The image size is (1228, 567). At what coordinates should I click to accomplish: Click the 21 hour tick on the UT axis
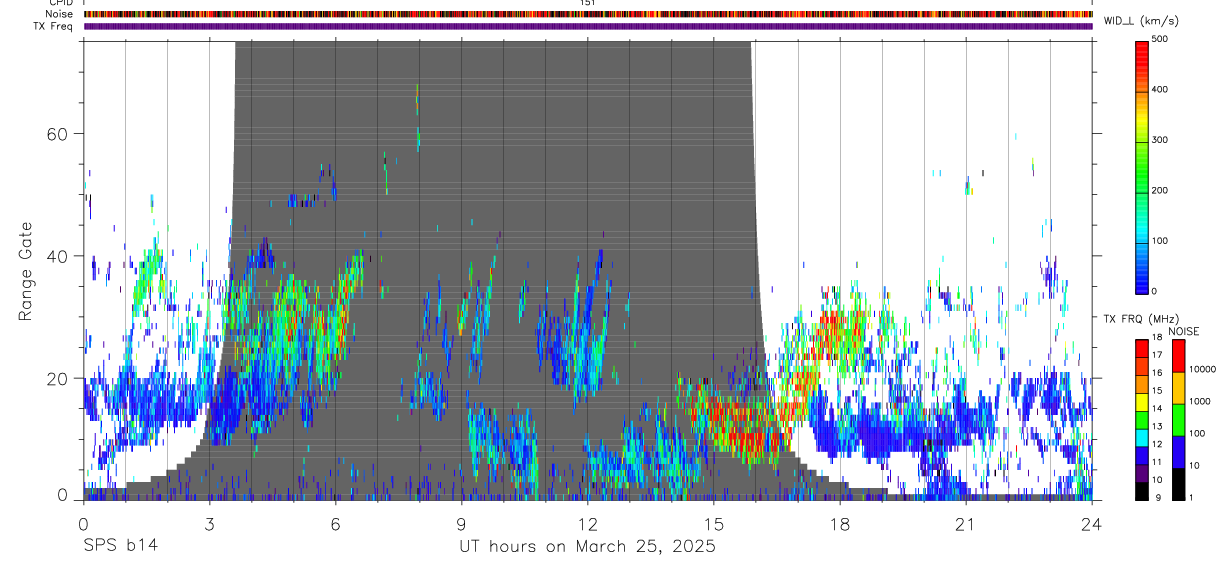(966, 524)
